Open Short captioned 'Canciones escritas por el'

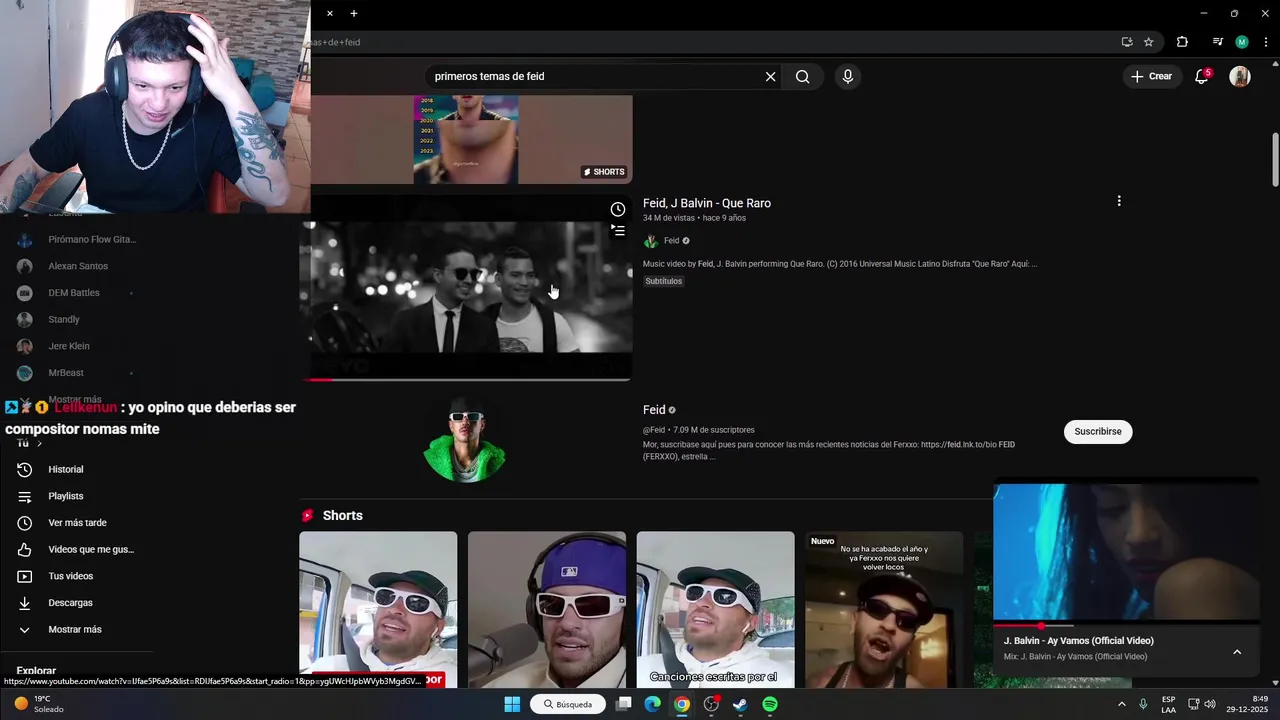click(x=715, y=610)
